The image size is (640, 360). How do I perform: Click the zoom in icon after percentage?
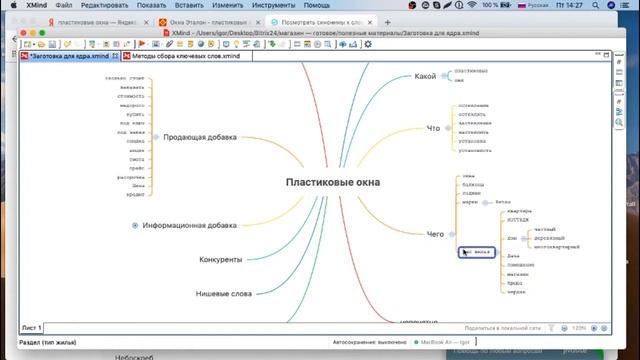click(594, 328)
